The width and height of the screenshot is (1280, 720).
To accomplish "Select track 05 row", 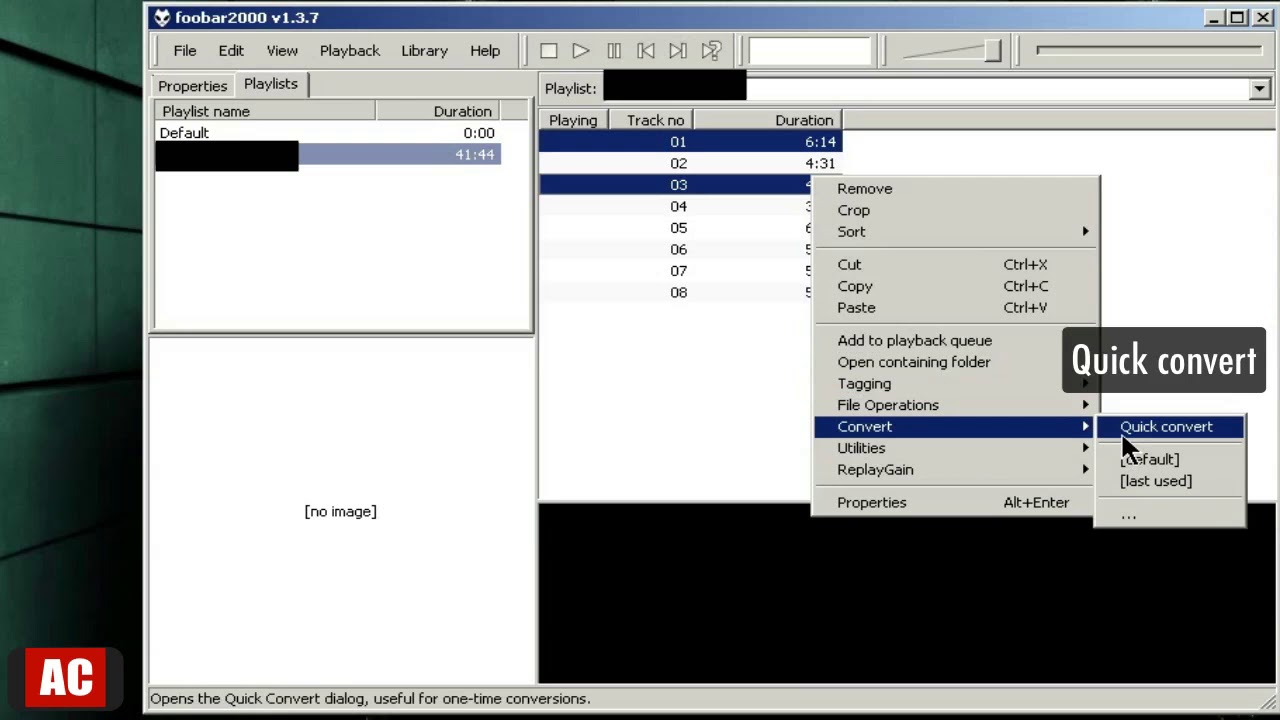I will coord(676,228).
